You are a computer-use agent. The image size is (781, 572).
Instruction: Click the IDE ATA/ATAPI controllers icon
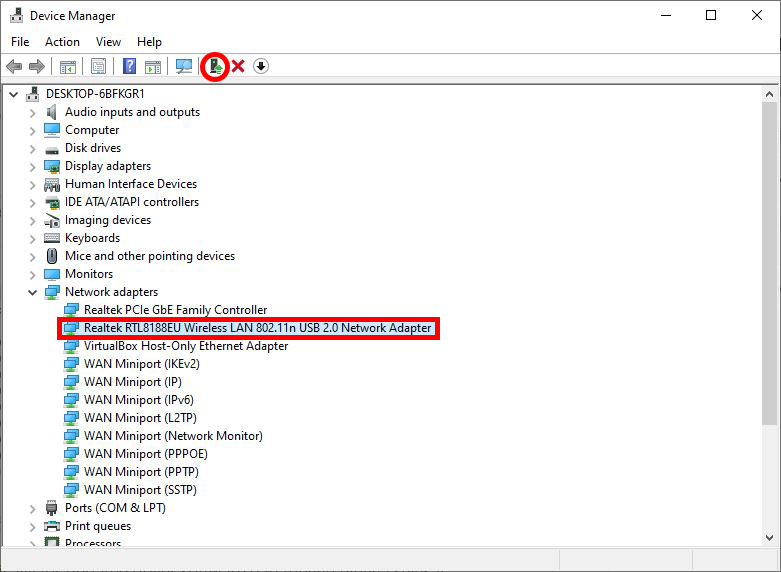tap(52, 202)
